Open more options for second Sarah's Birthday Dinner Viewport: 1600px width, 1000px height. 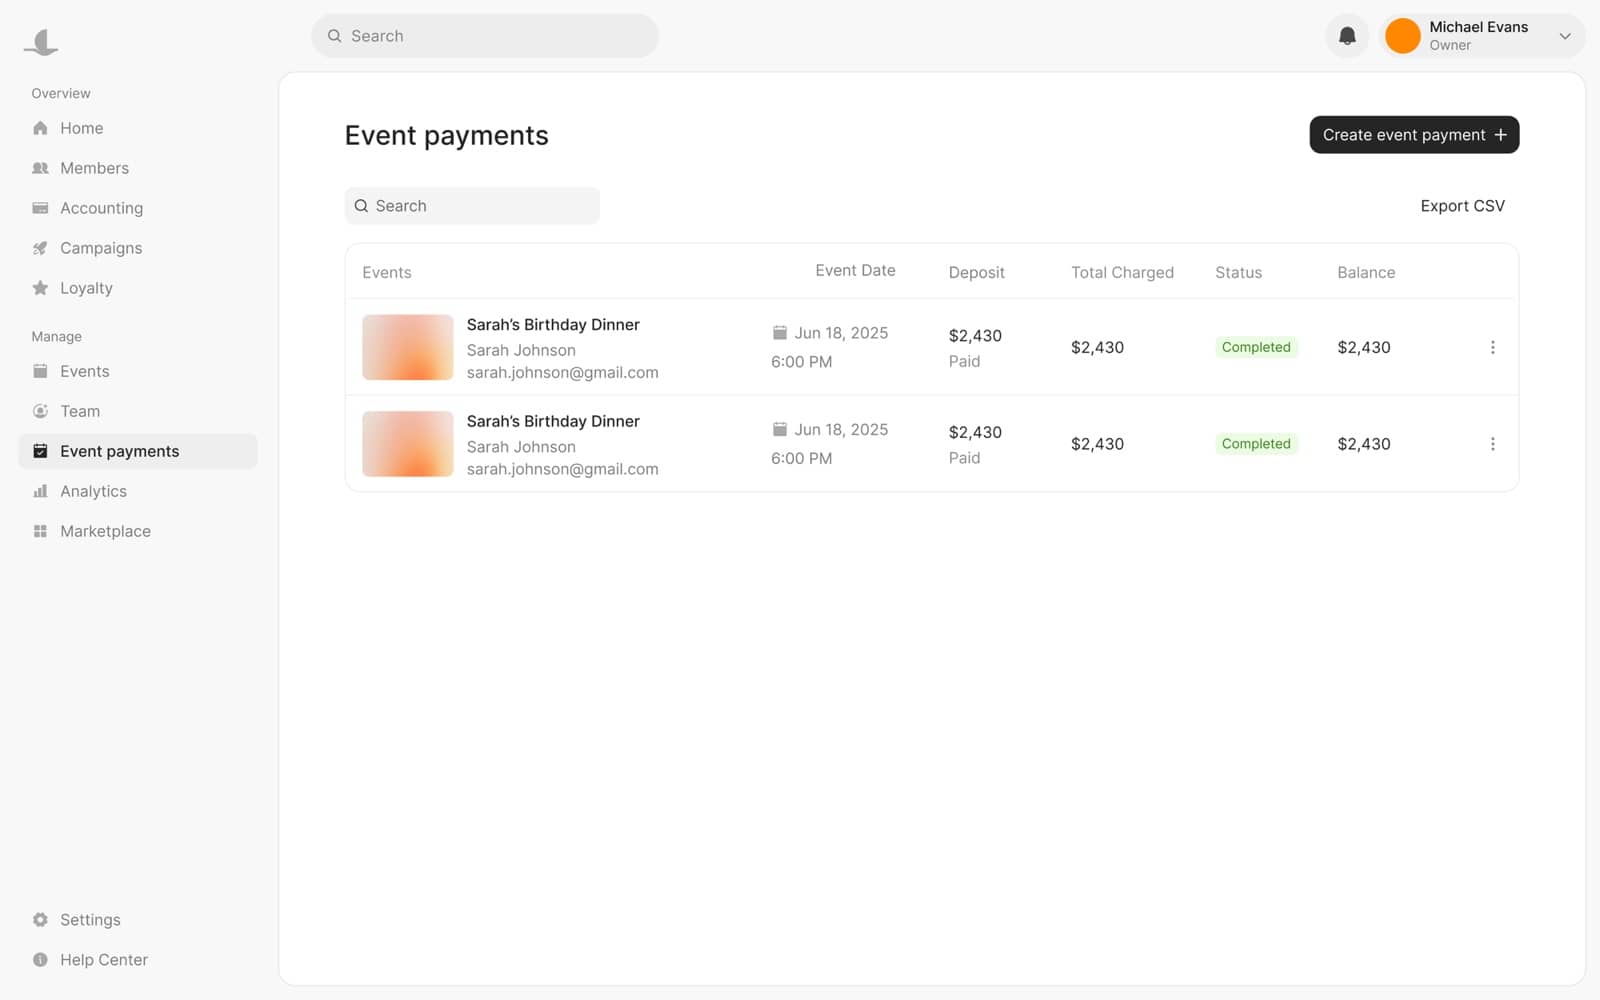1492,444
